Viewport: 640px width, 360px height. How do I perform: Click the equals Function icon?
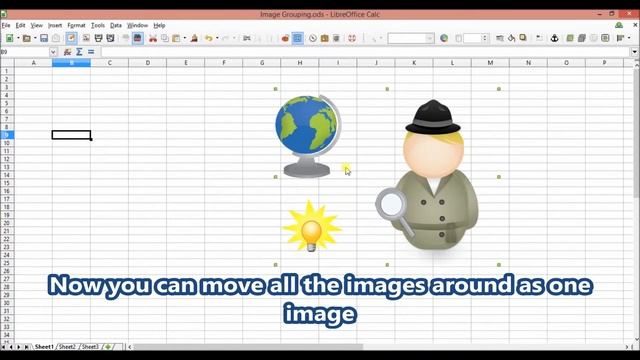[91, 52]
